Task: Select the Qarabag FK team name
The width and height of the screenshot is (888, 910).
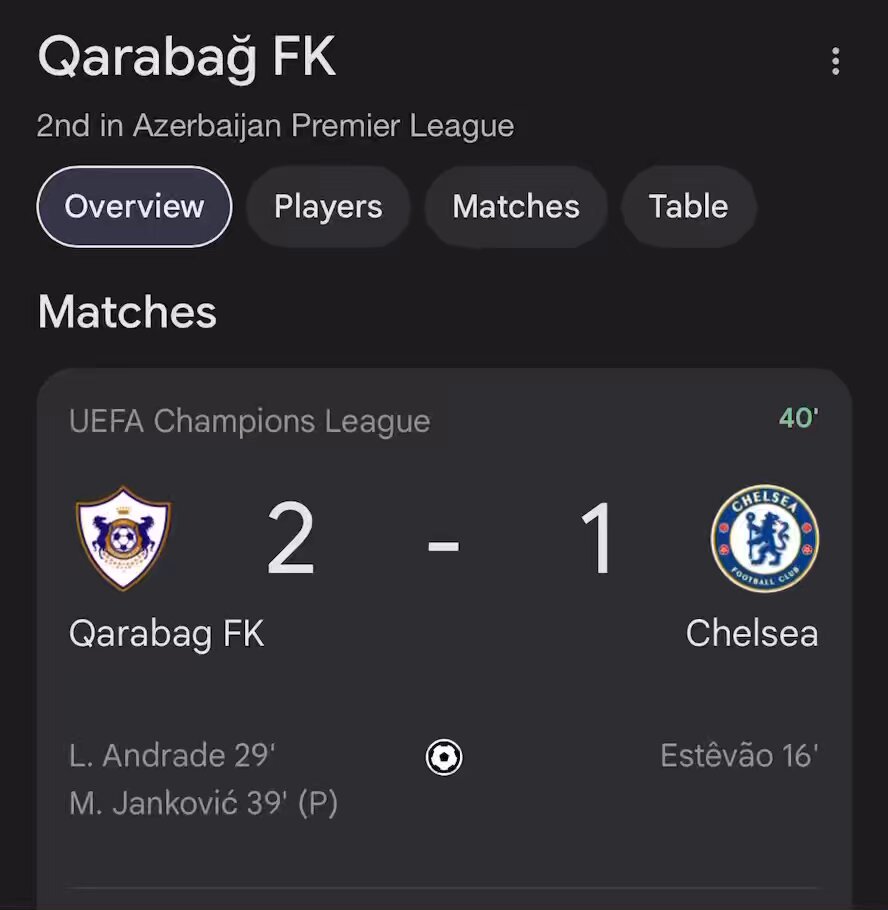Action: point(167,634)
